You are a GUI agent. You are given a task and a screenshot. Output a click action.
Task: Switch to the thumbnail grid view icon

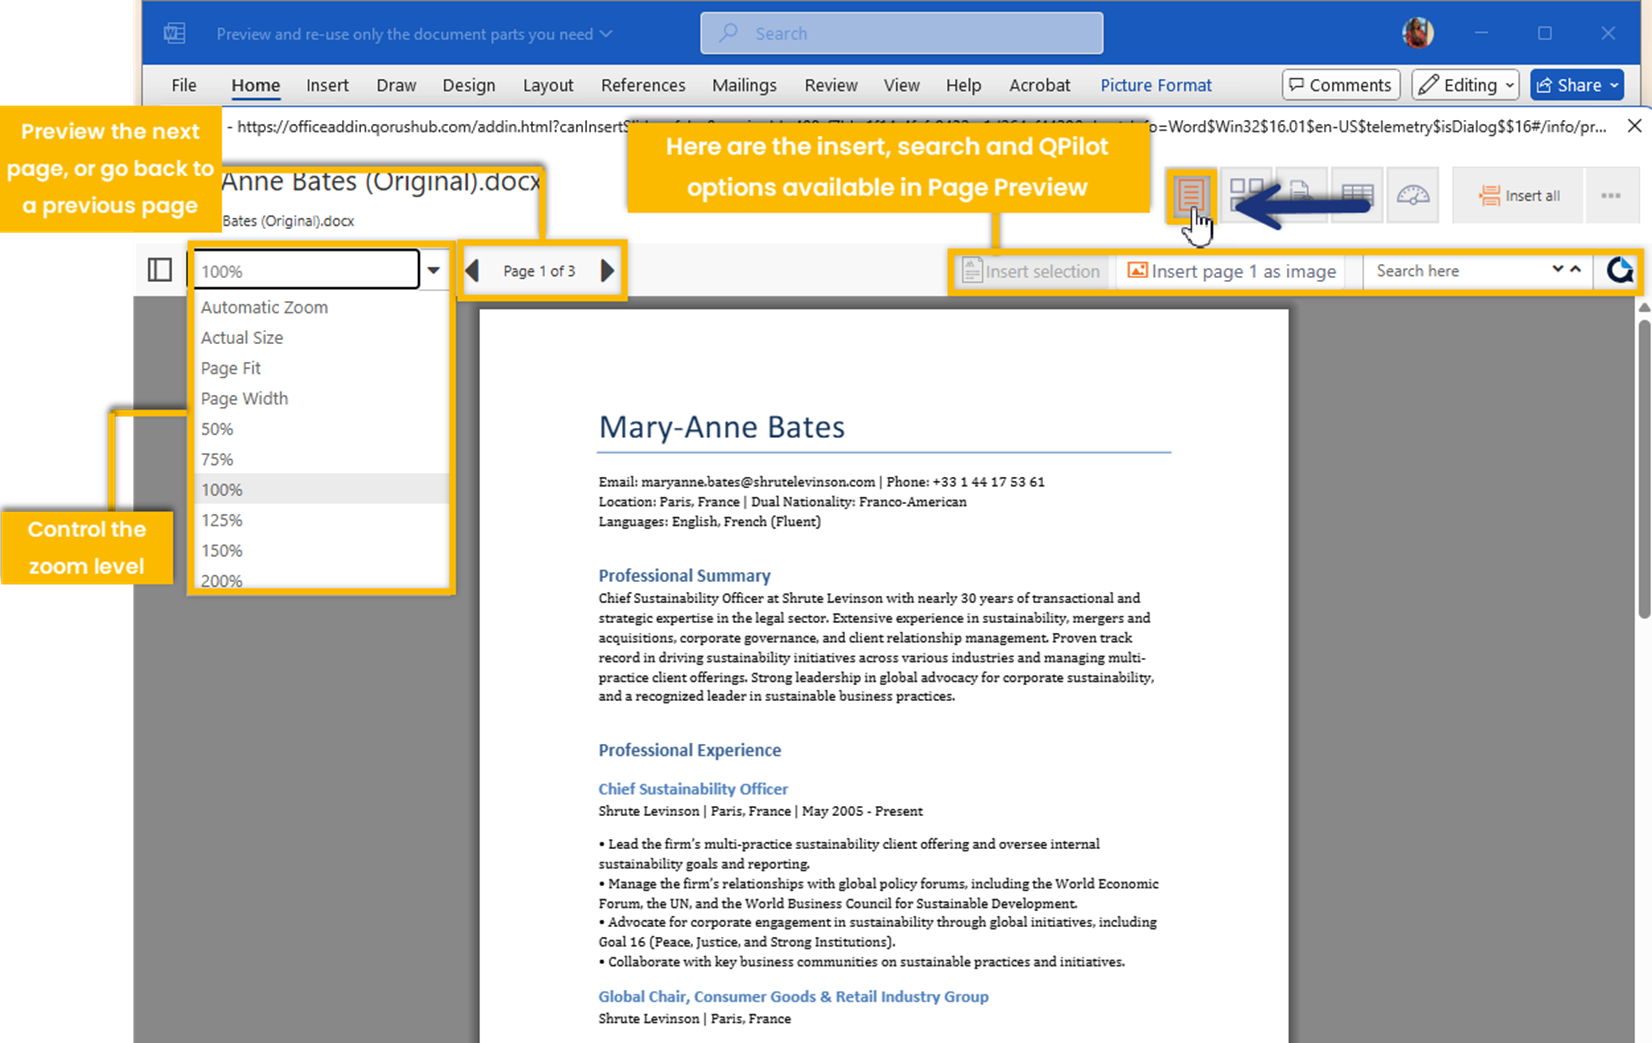[1246, 194]
